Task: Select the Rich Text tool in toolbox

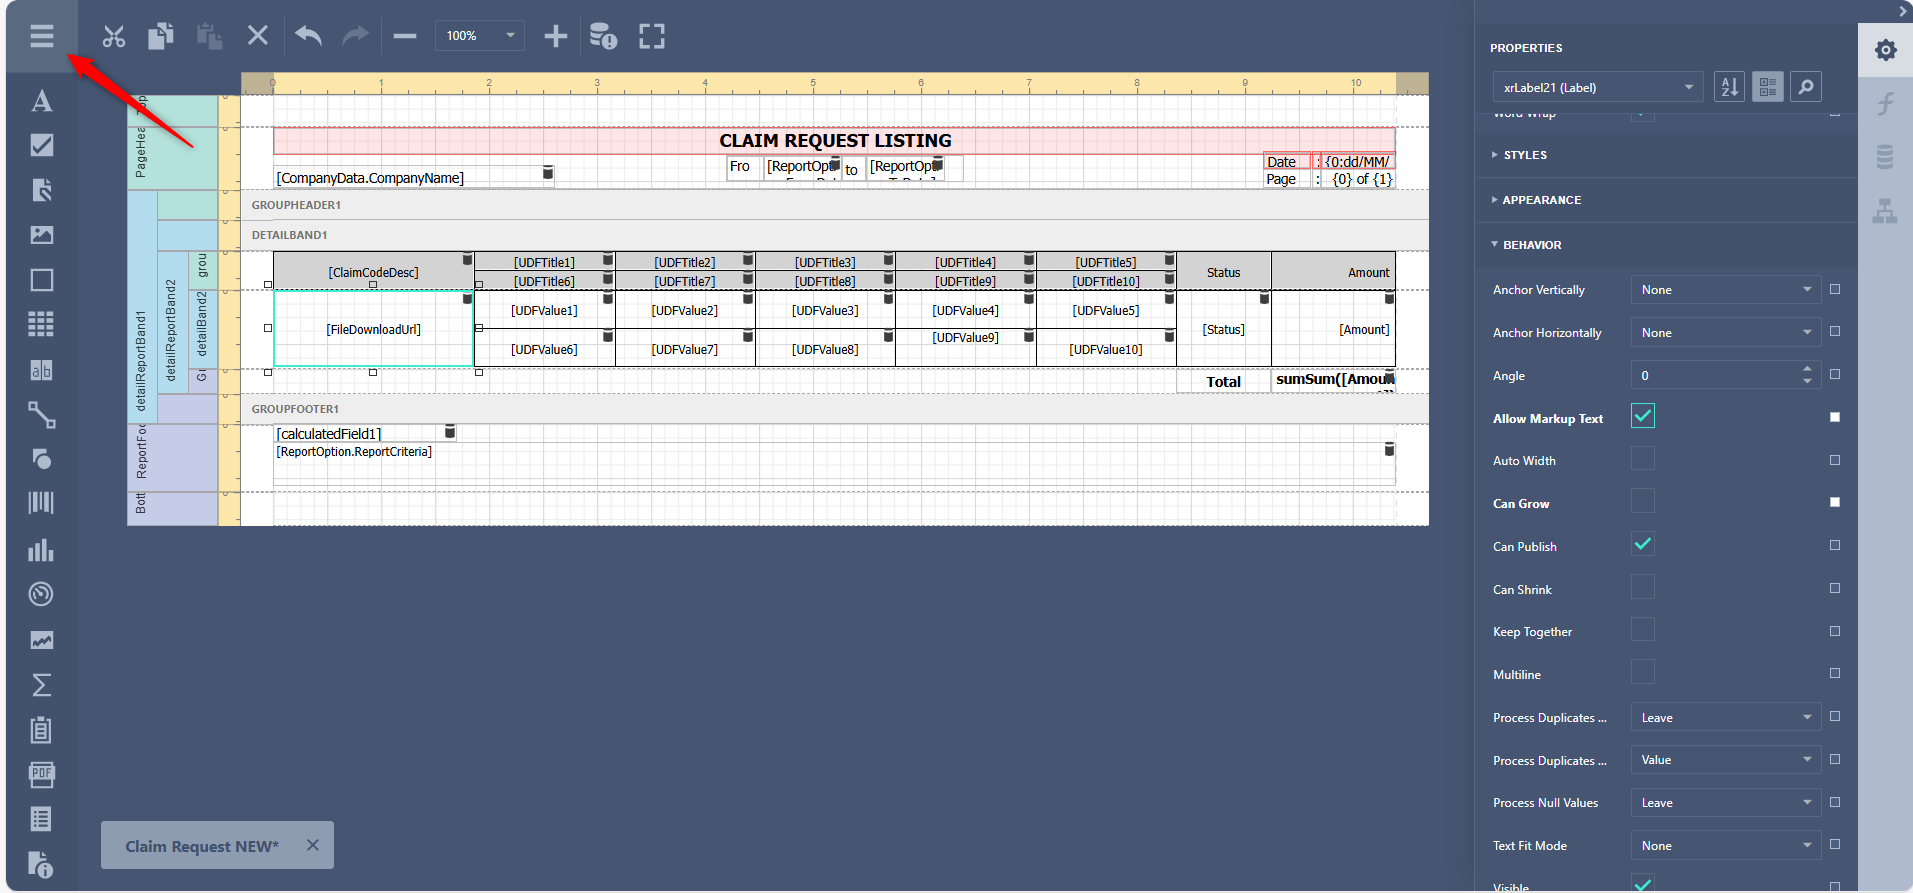Action: 41,190
